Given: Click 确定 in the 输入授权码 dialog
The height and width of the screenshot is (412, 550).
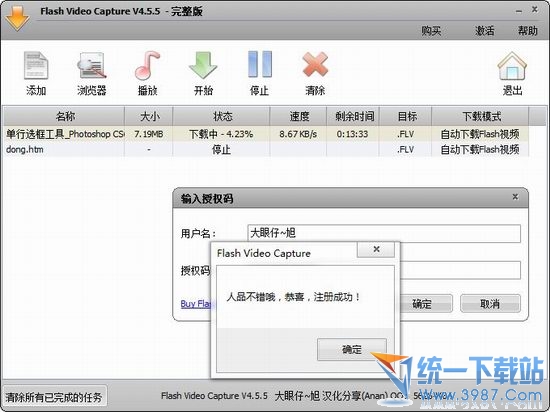Looking at the screenshot, I should pyautogui.click(x=426, y=303).
